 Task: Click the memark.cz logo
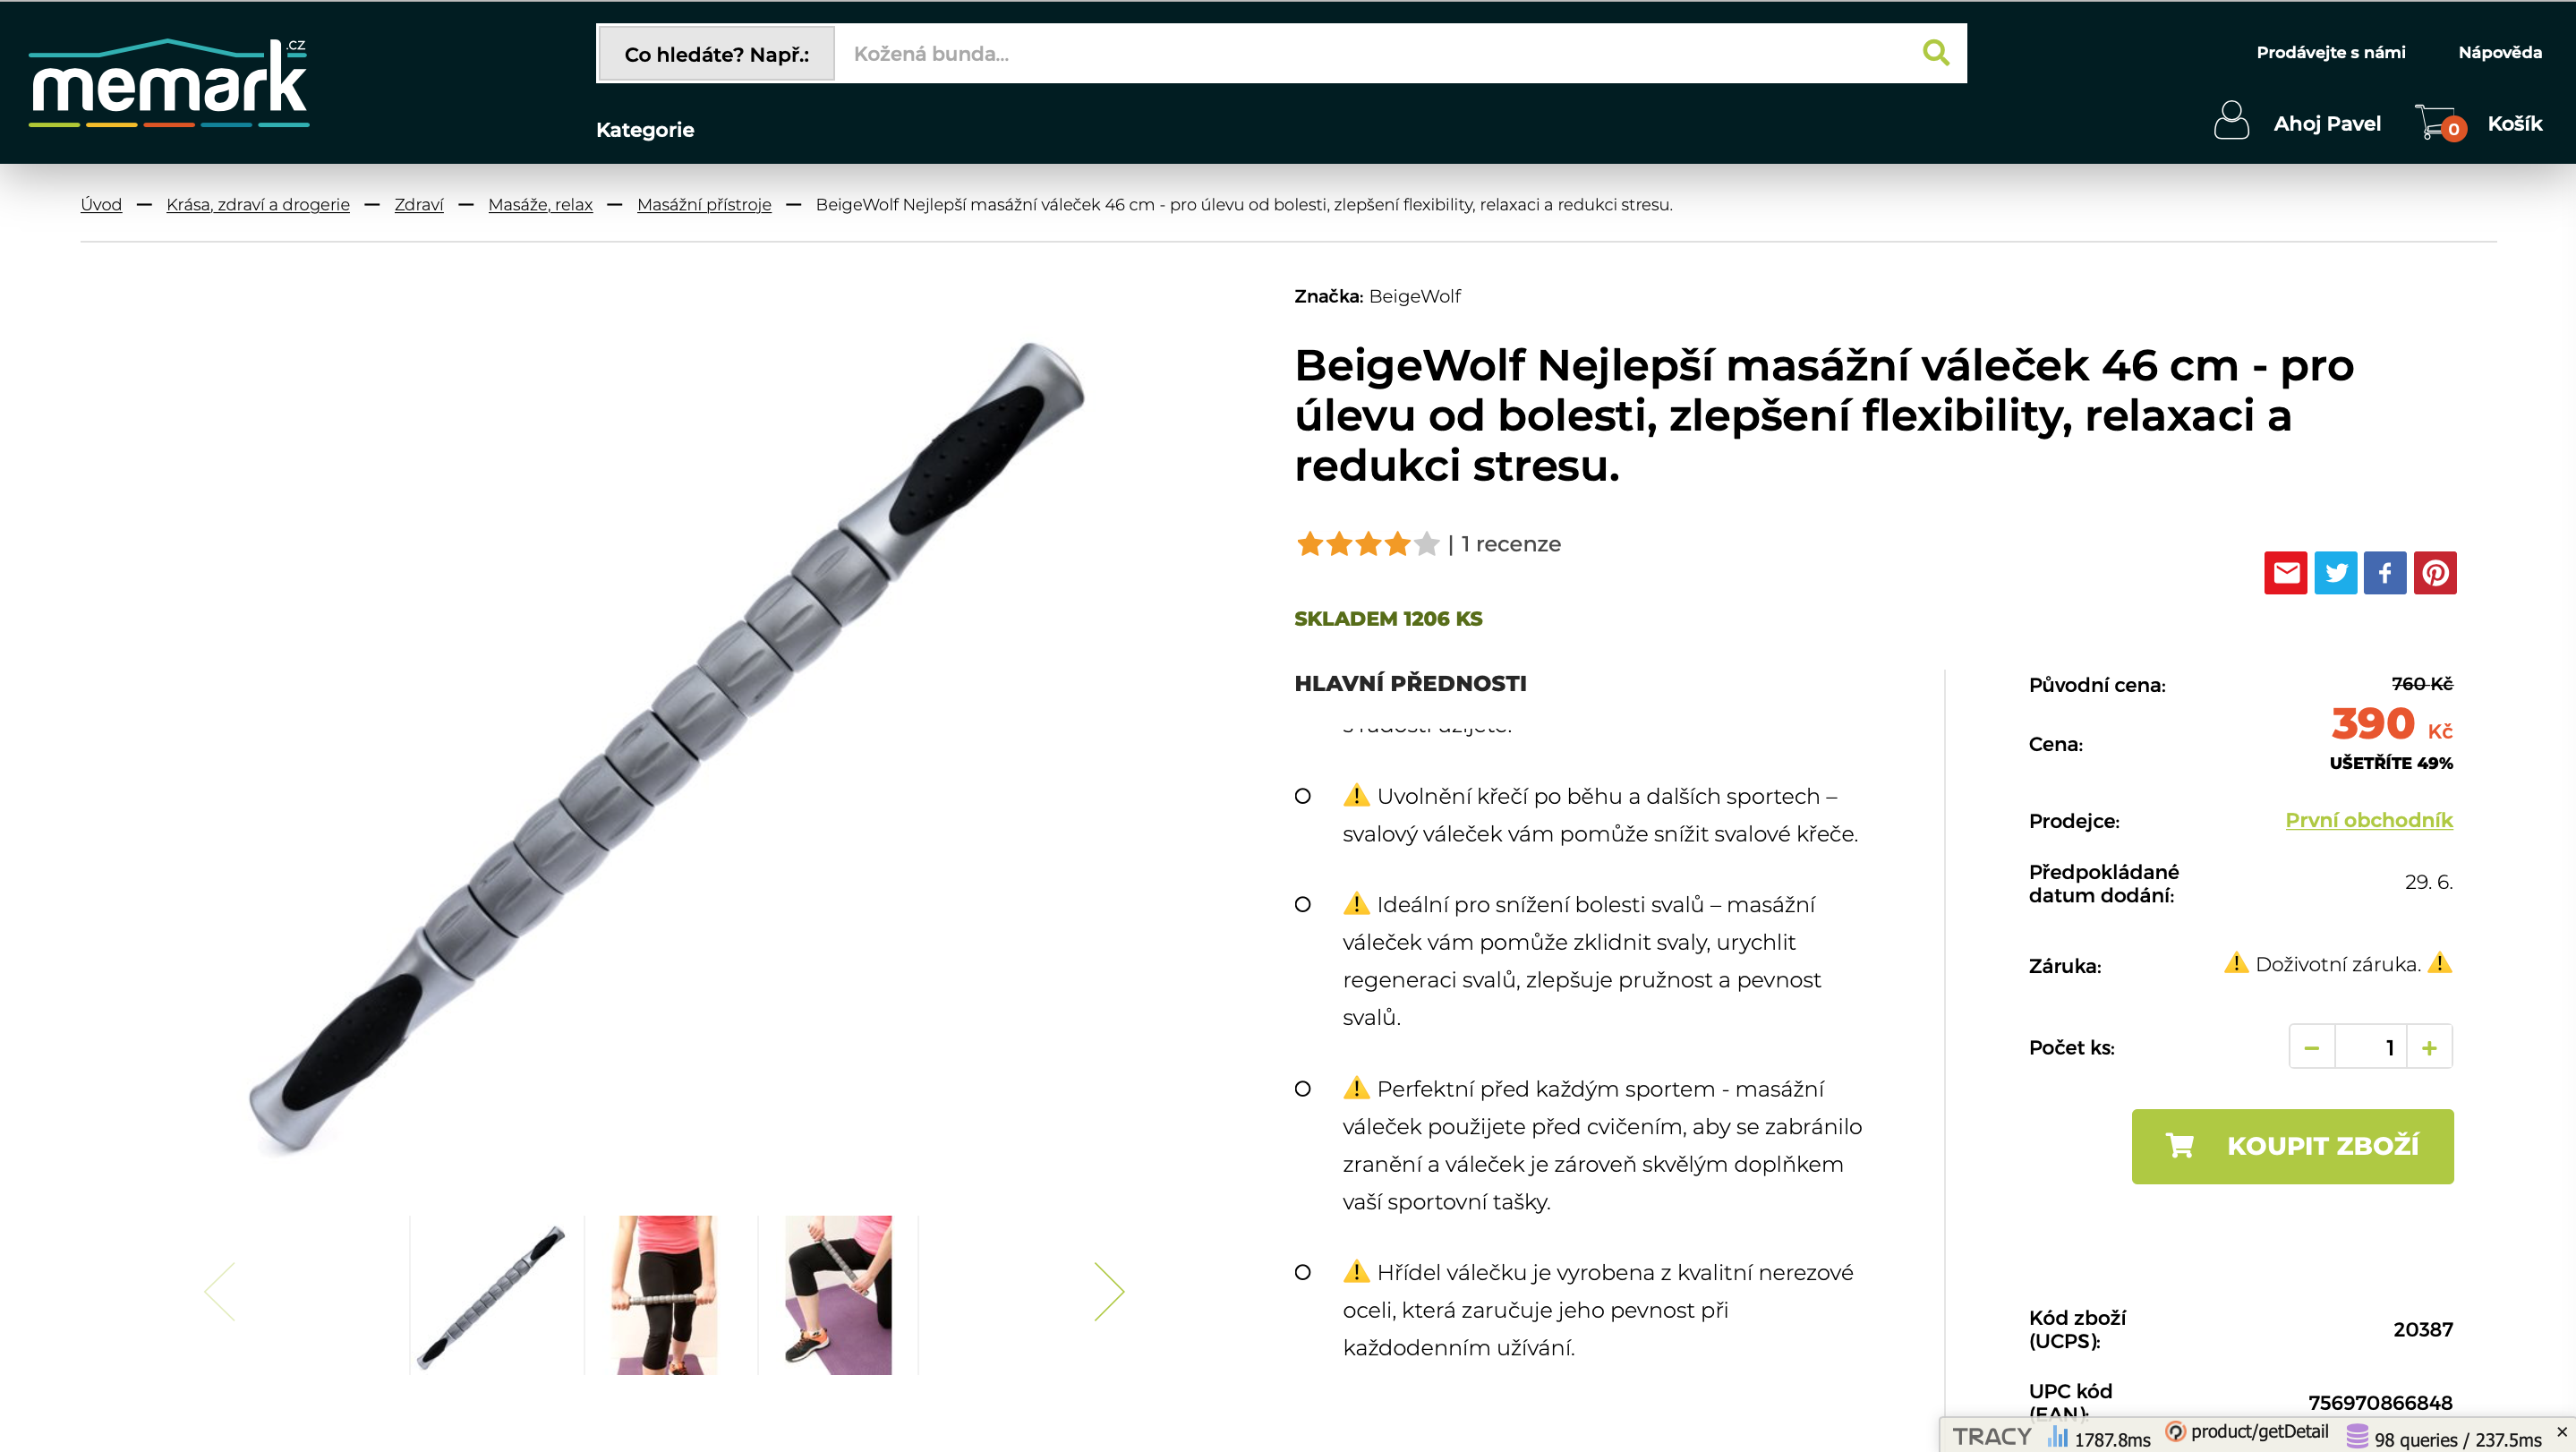pyautogui.click(x=169, y=83)
